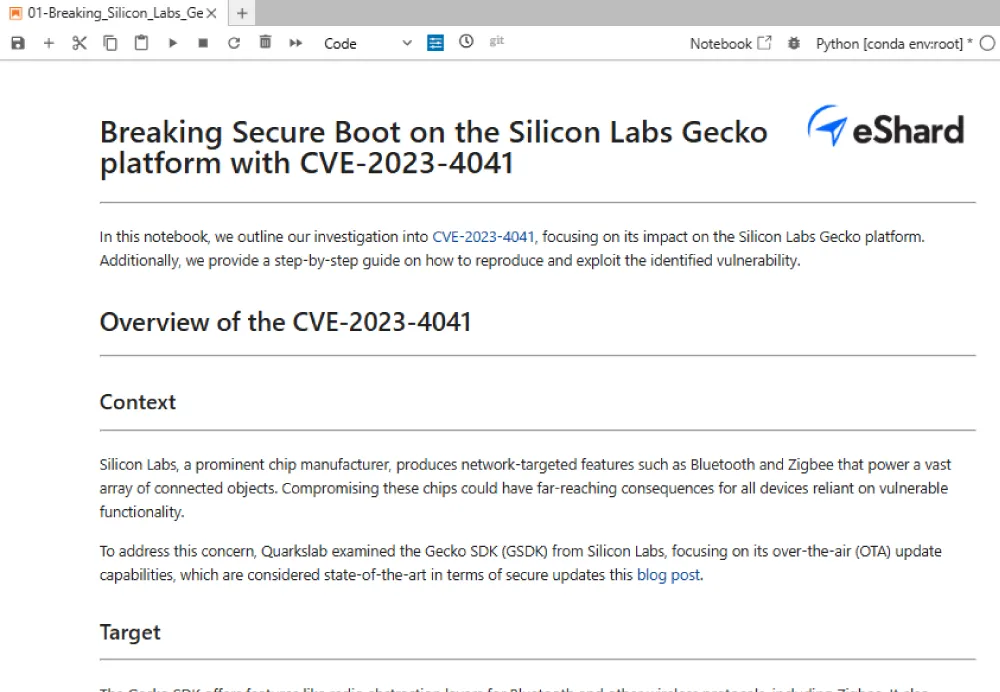Image resolution: width=1000 pixels, height=692 pixels.
Task: Open a new launcher tab with plus
Action: pyautogui.click(x=242, y=13)
